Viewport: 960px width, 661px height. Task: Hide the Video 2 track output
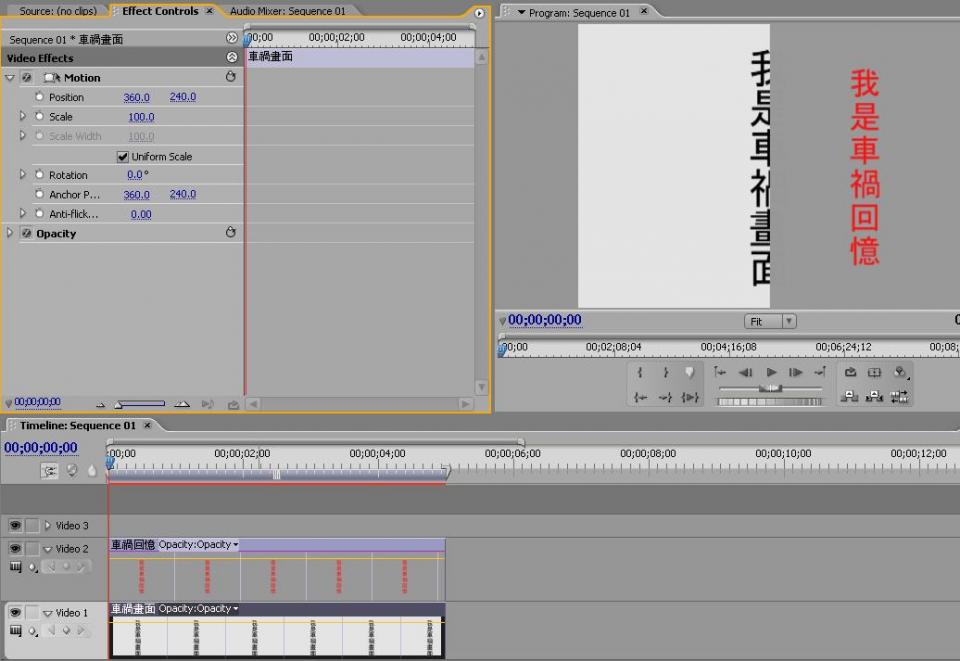click(x=15, y=549)
